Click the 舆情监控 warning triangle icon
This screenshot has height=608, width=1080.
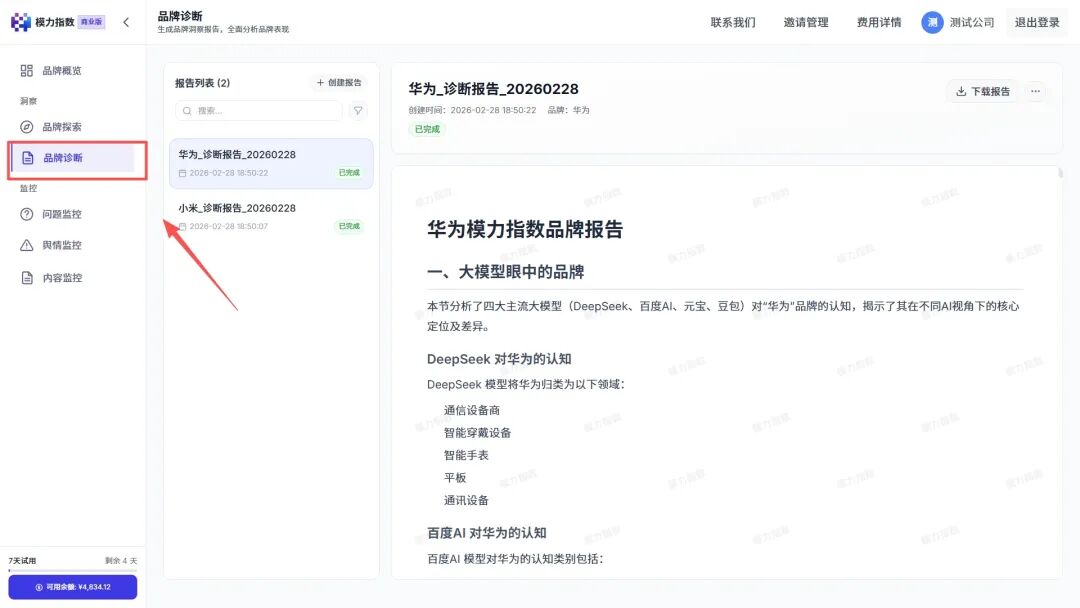coord(27,245)
